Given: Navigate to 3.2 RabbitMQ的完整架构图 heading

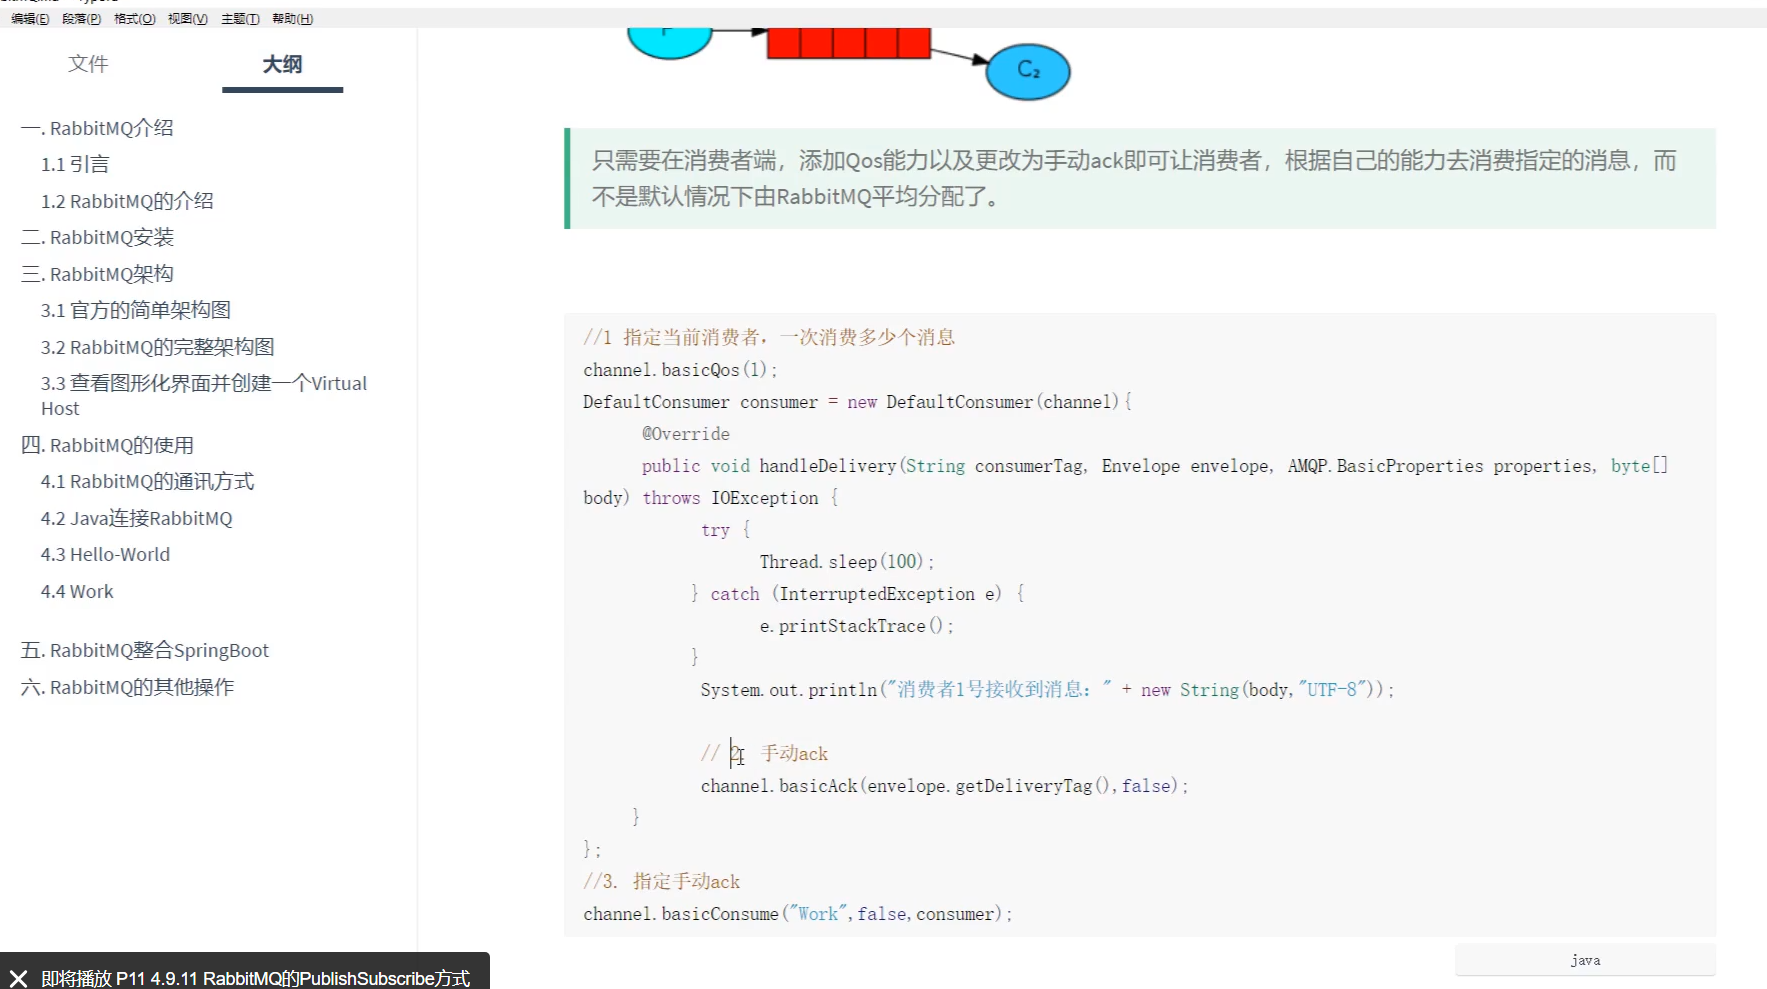Looking at the screenshot, I should (x=157, y=347).
